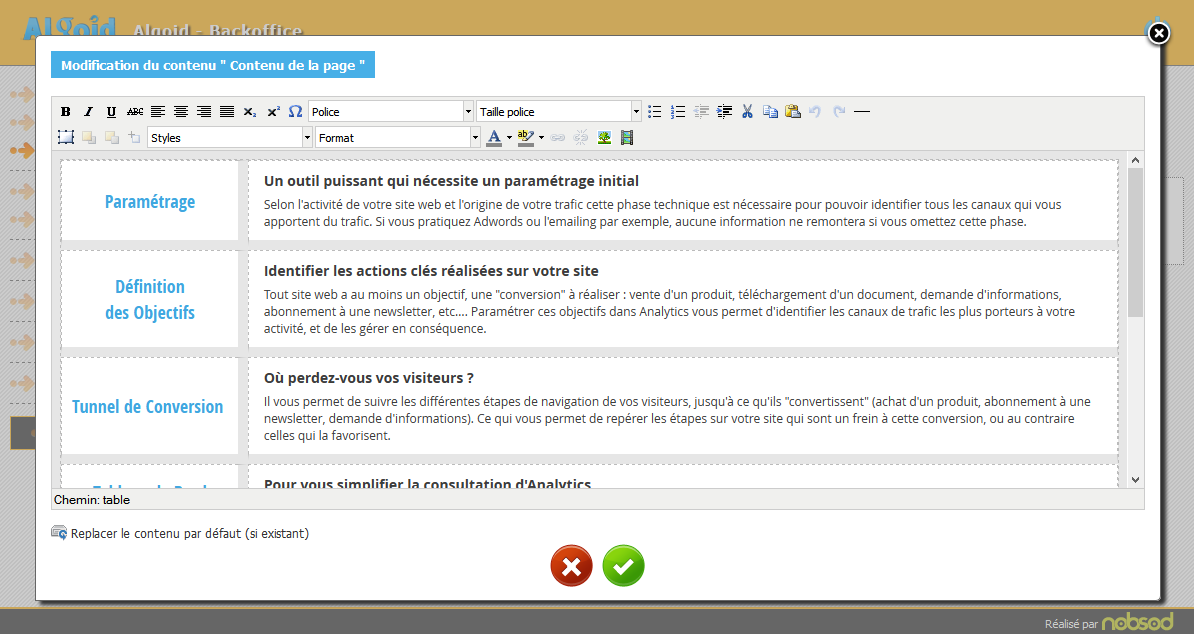1194x634 pixels.
Task: Expand the text color picker arrow
Action: coord(509,138)
